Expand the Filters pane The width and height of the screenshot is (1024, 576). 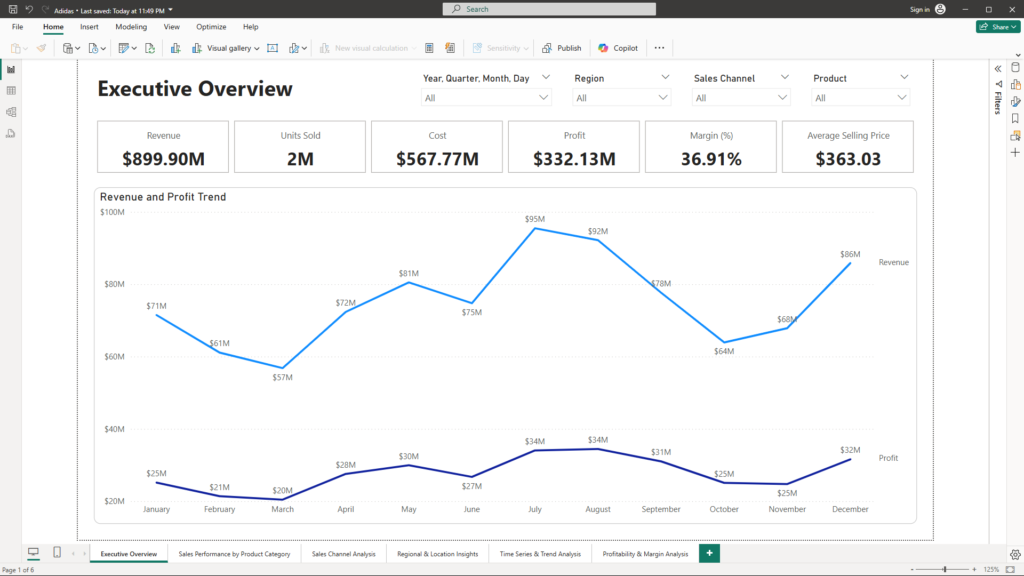(997, 68)
